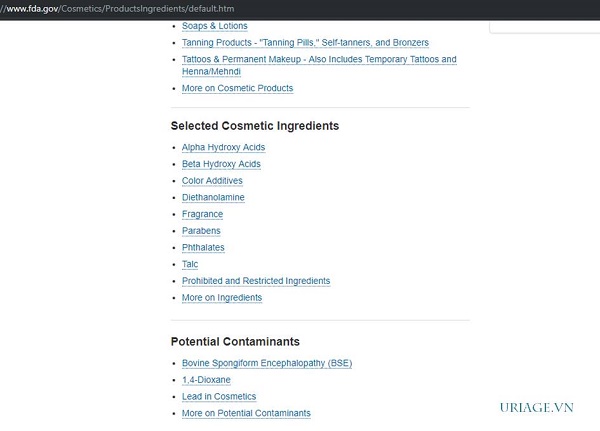Open the Parabens link
This screenshot has height=431, width=600.
click(x=201, y=231)
